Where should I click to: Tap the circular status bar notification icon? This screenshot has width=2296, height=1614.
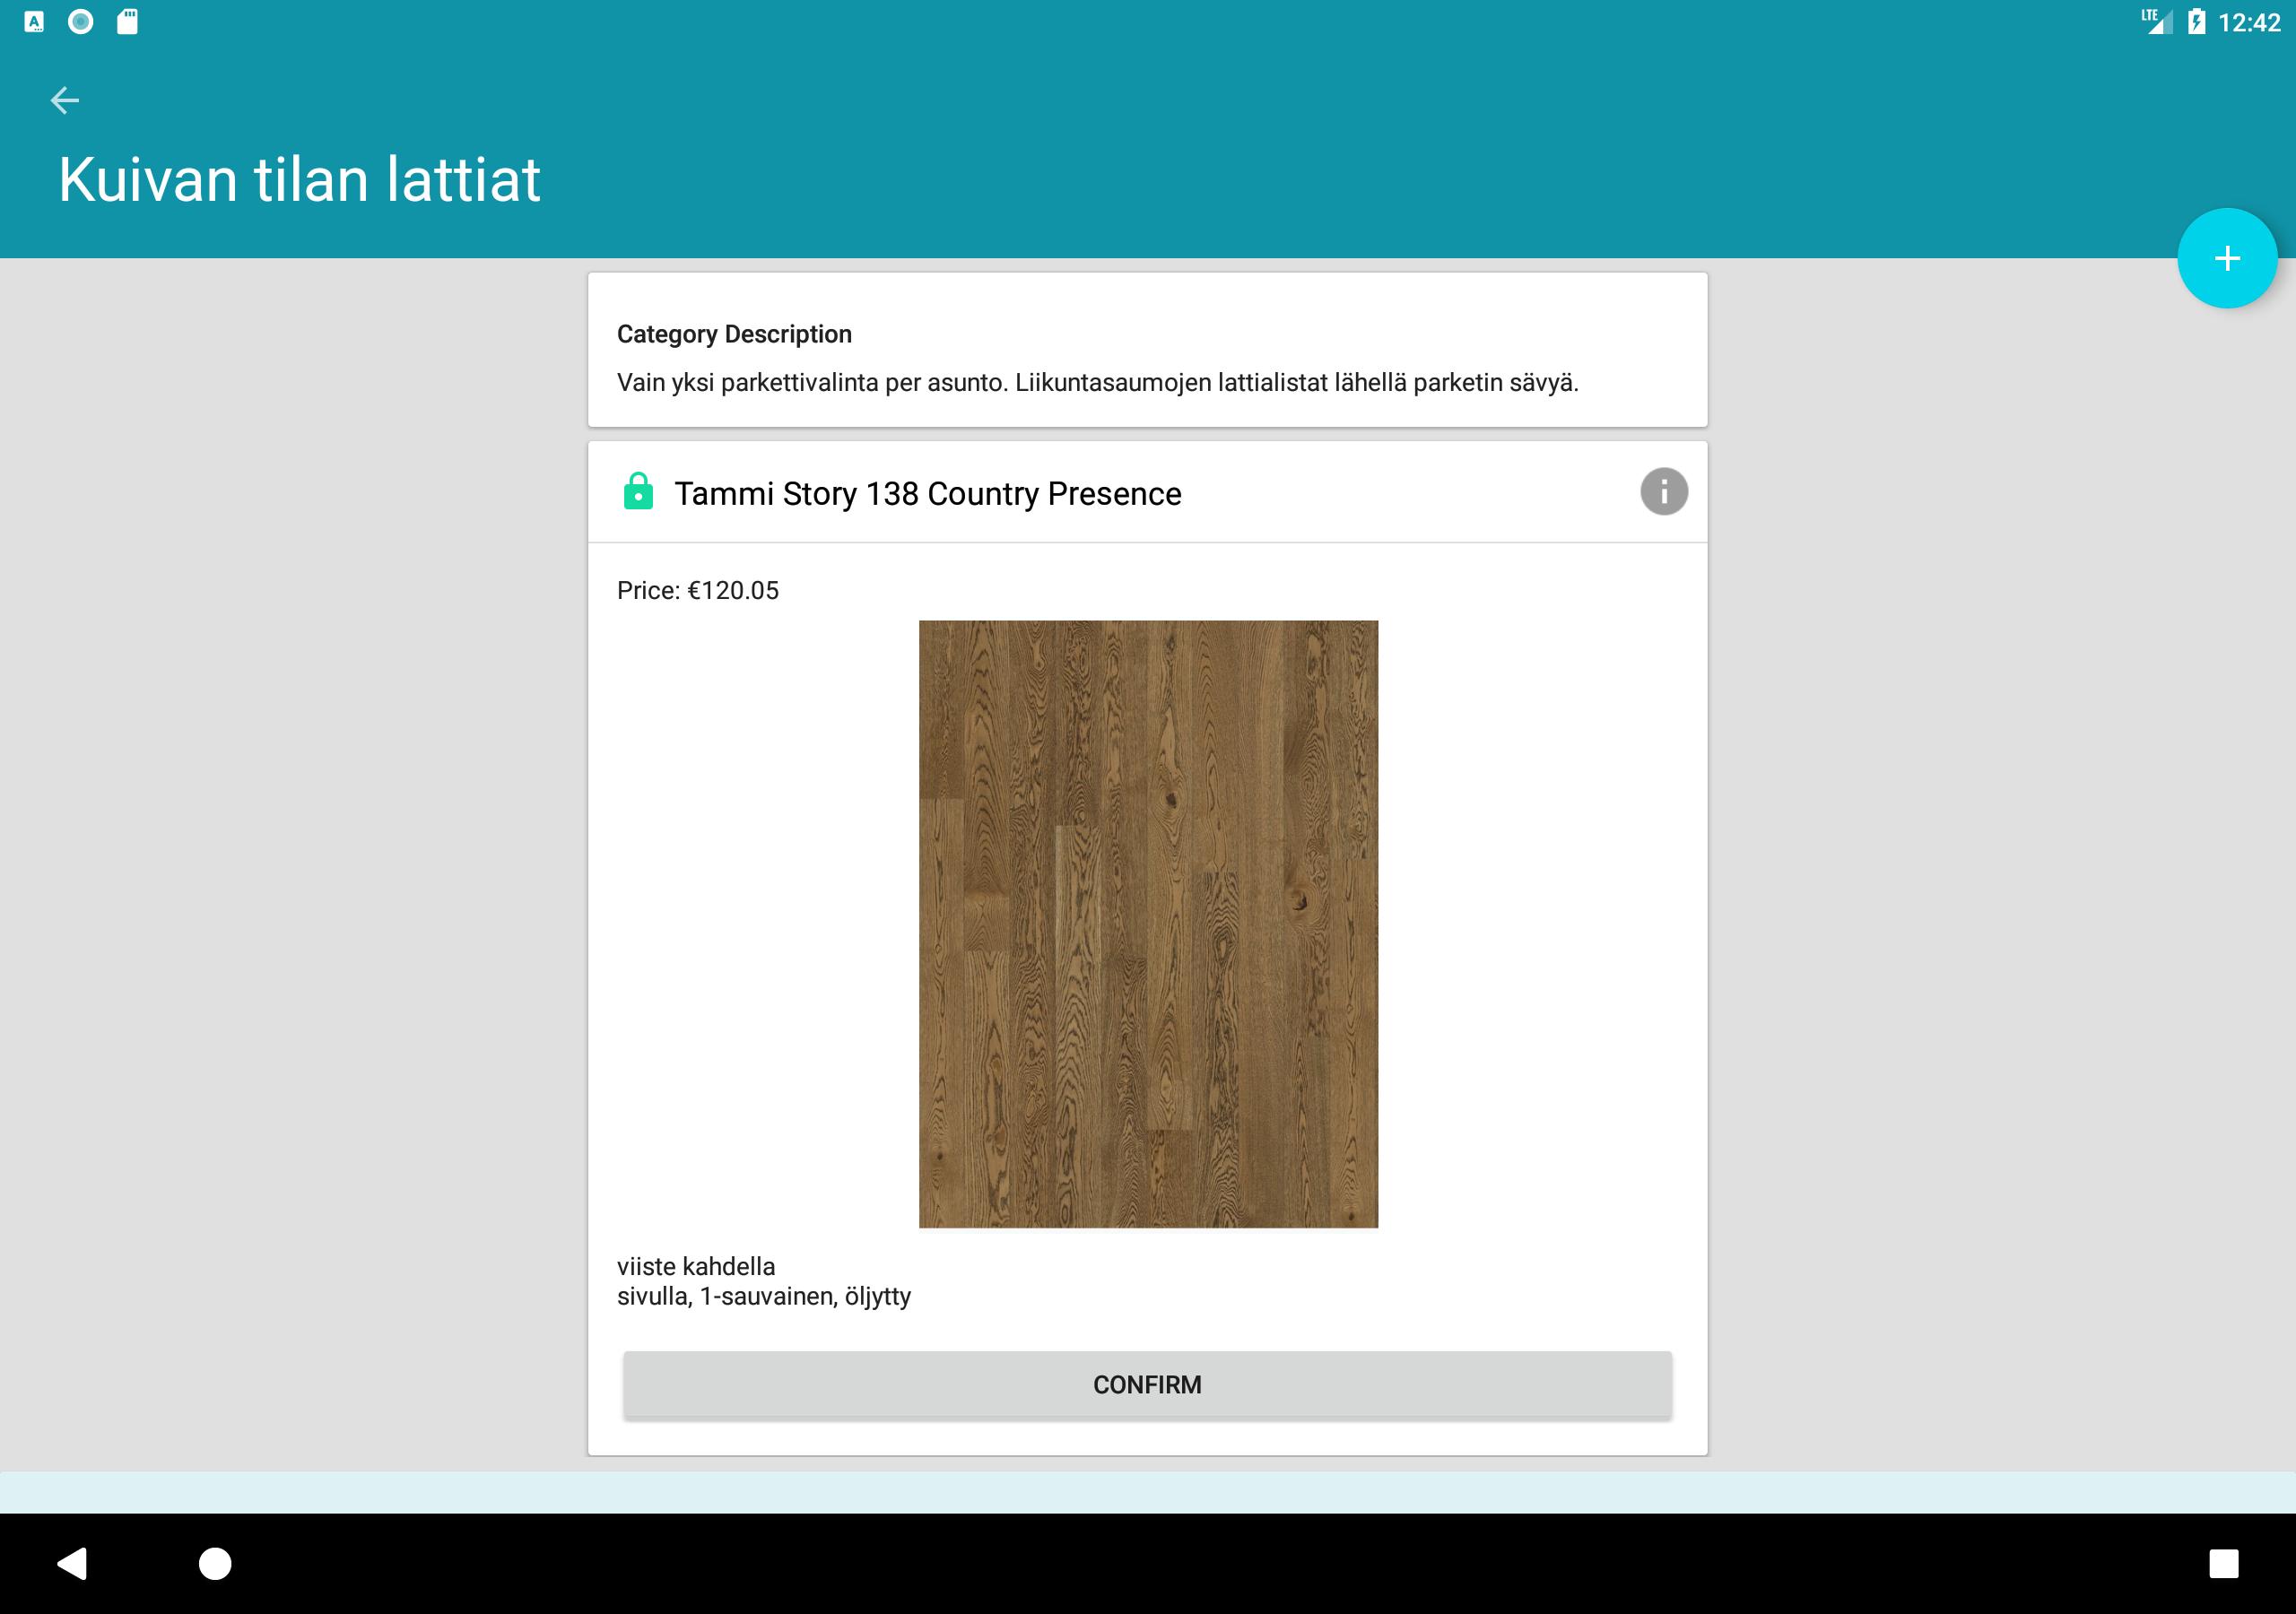click(81, 22)
